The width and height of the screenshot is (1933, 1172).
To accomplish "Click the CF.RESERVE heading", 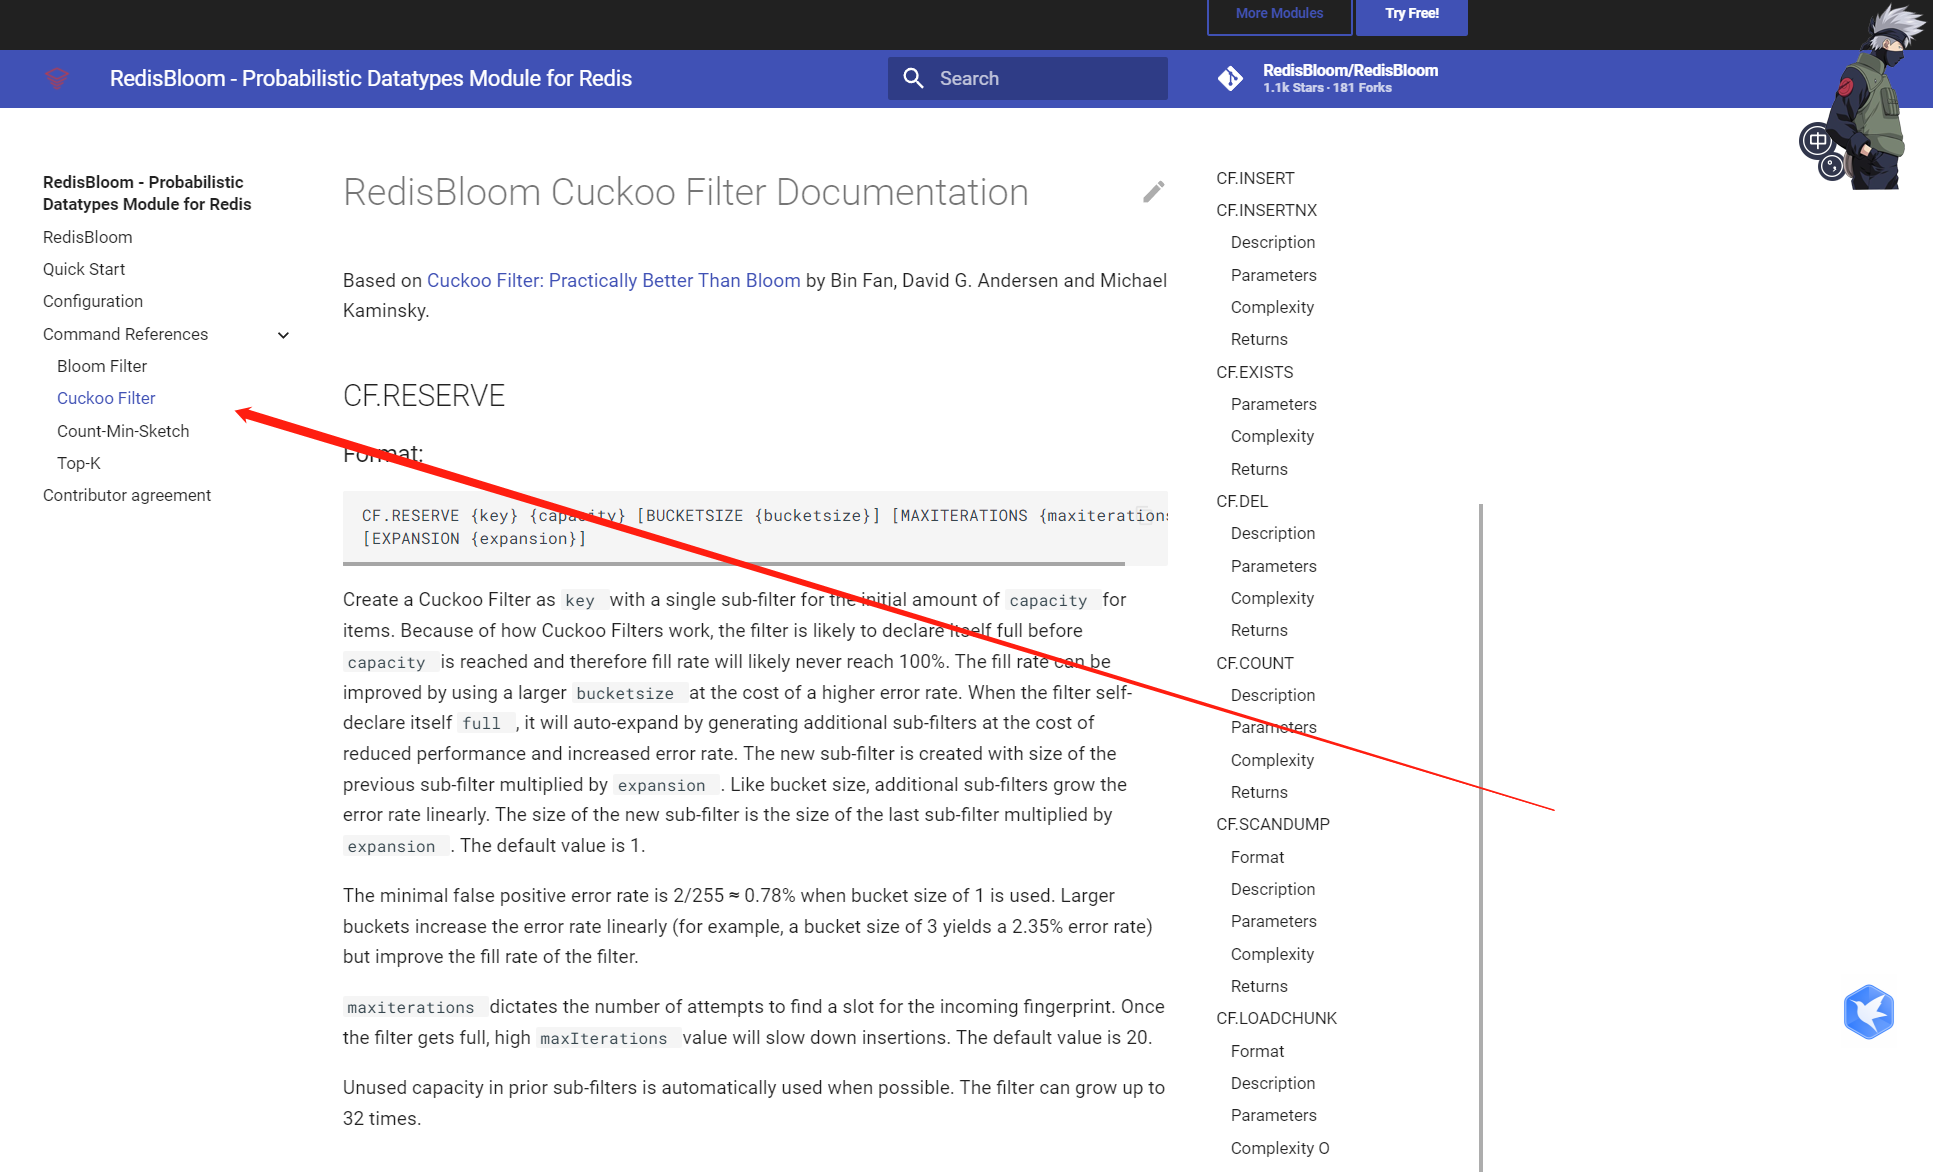I will (x=424, y=396).
